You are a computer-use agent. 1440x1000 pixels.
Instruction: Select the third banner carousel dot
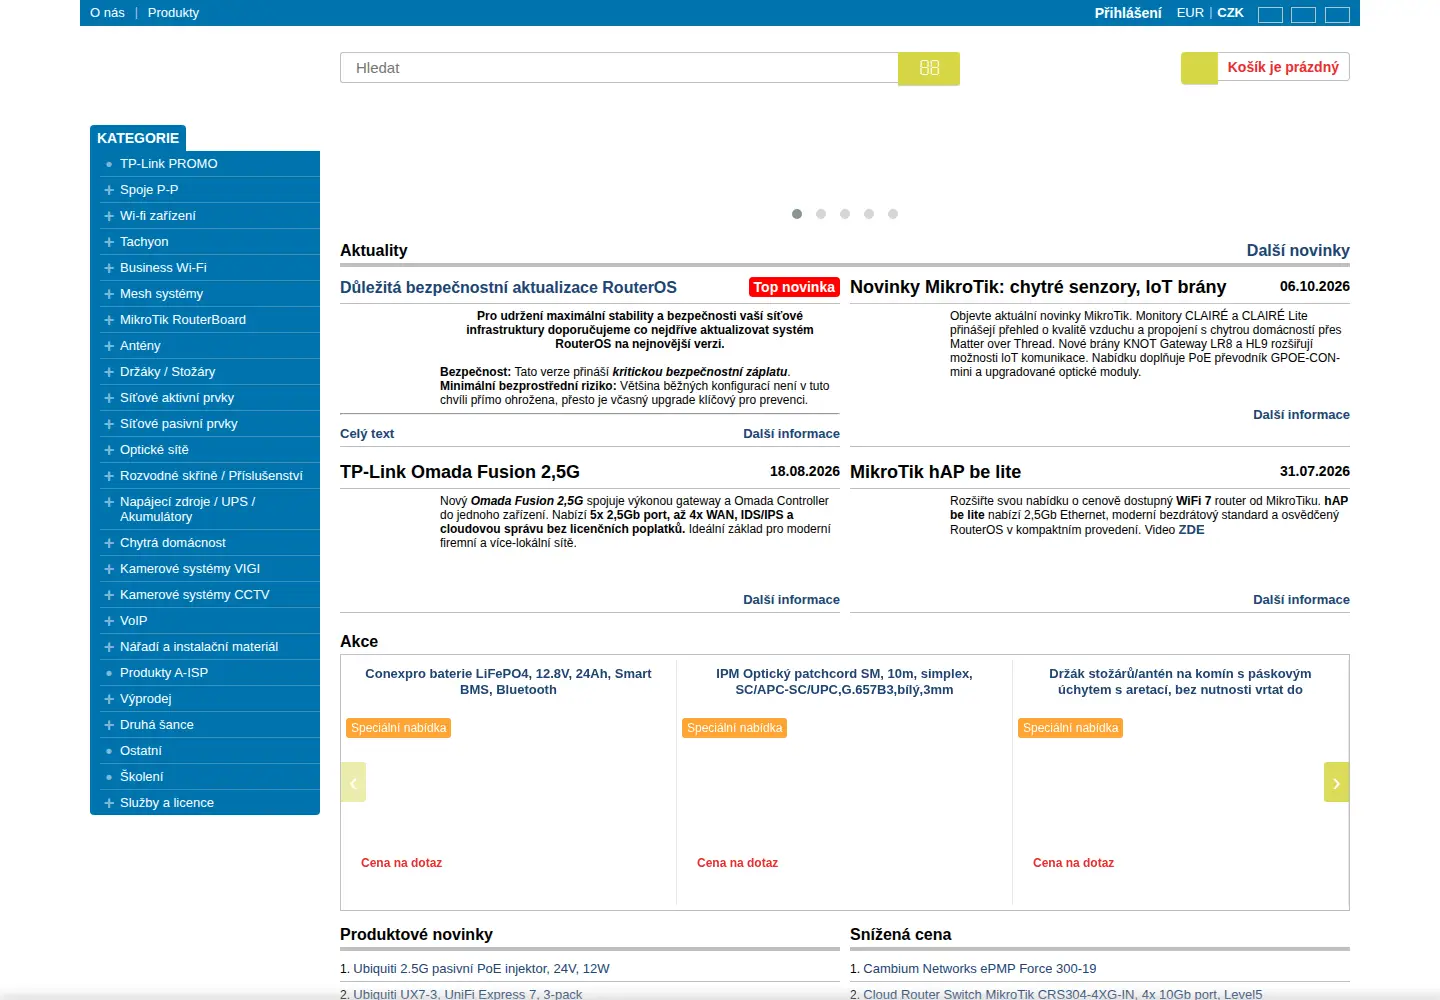(x=845, y=214)
